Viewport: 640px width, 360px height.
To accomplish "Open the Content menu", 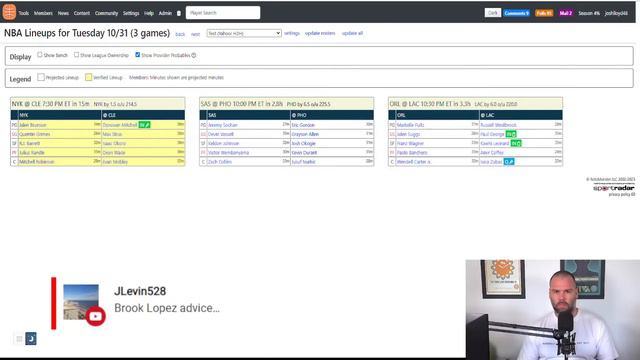I will [82, 13].
